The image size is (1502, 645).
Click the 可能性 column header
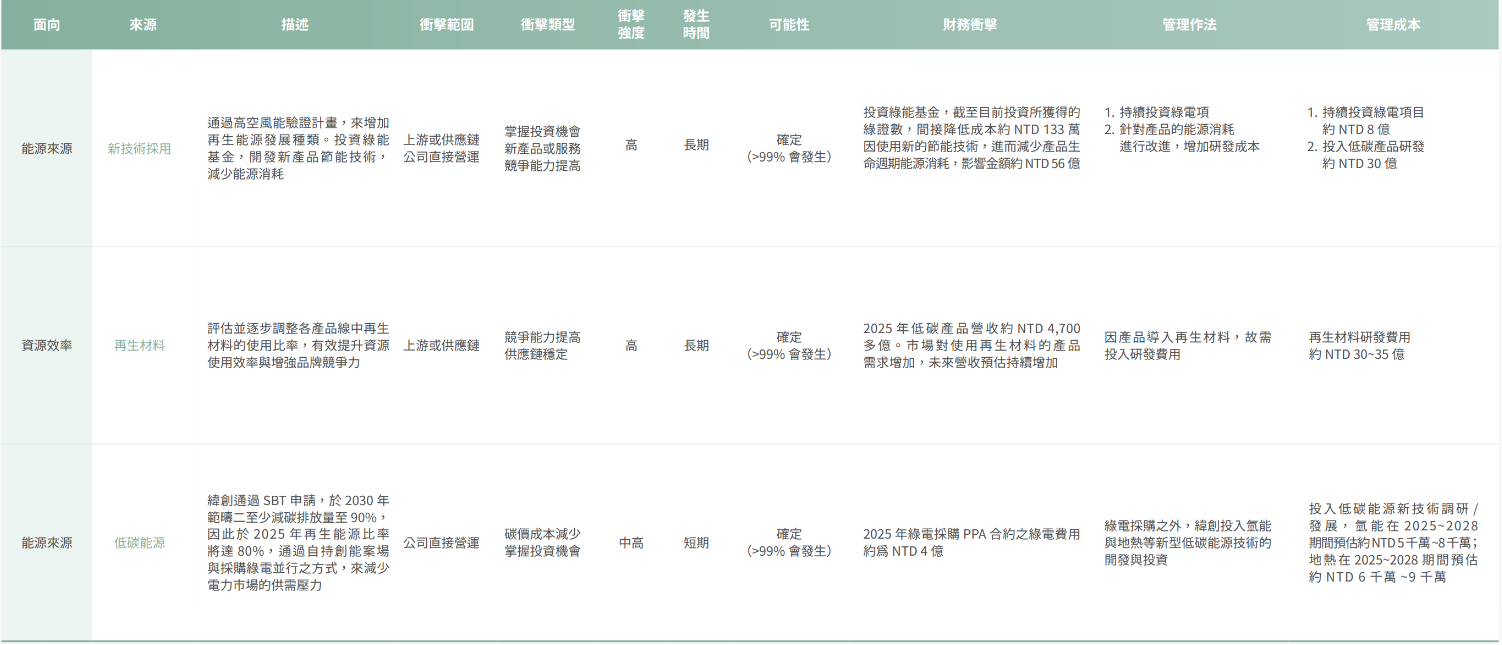pyautogui.click(x=789, y=25)
